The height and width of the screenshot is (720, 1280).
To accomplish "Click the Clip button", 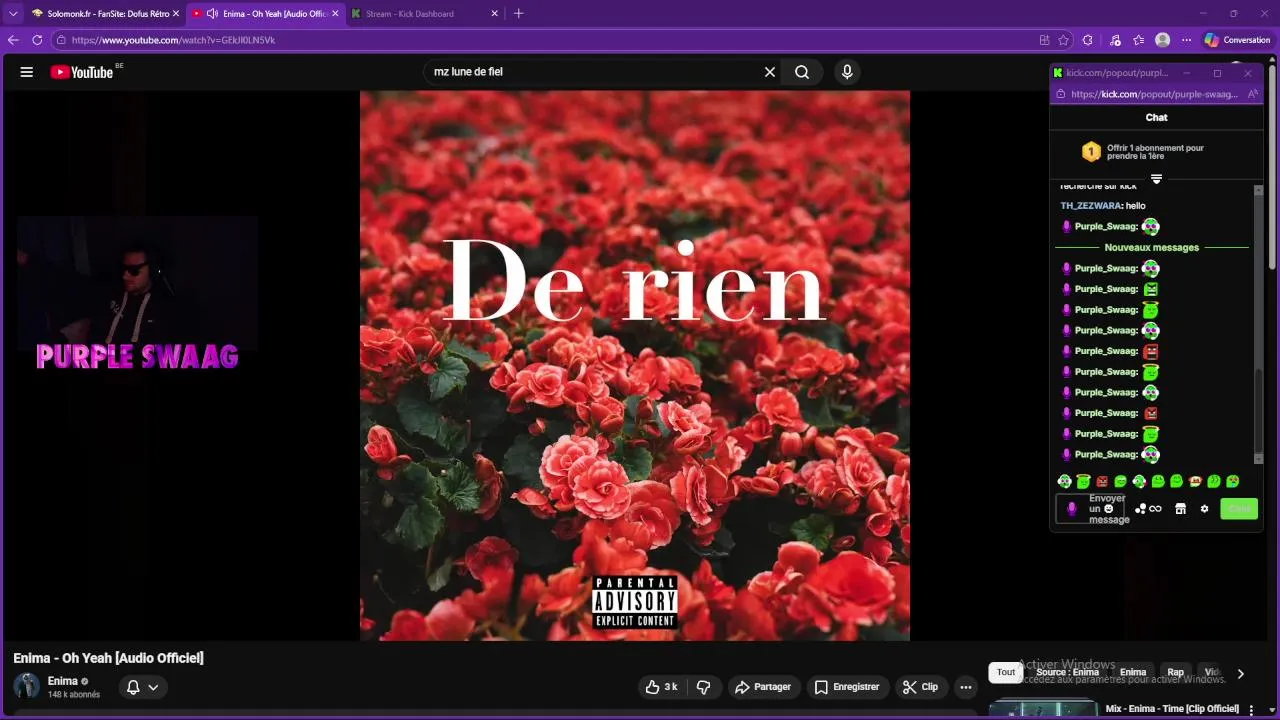I will tap(920, 687).
